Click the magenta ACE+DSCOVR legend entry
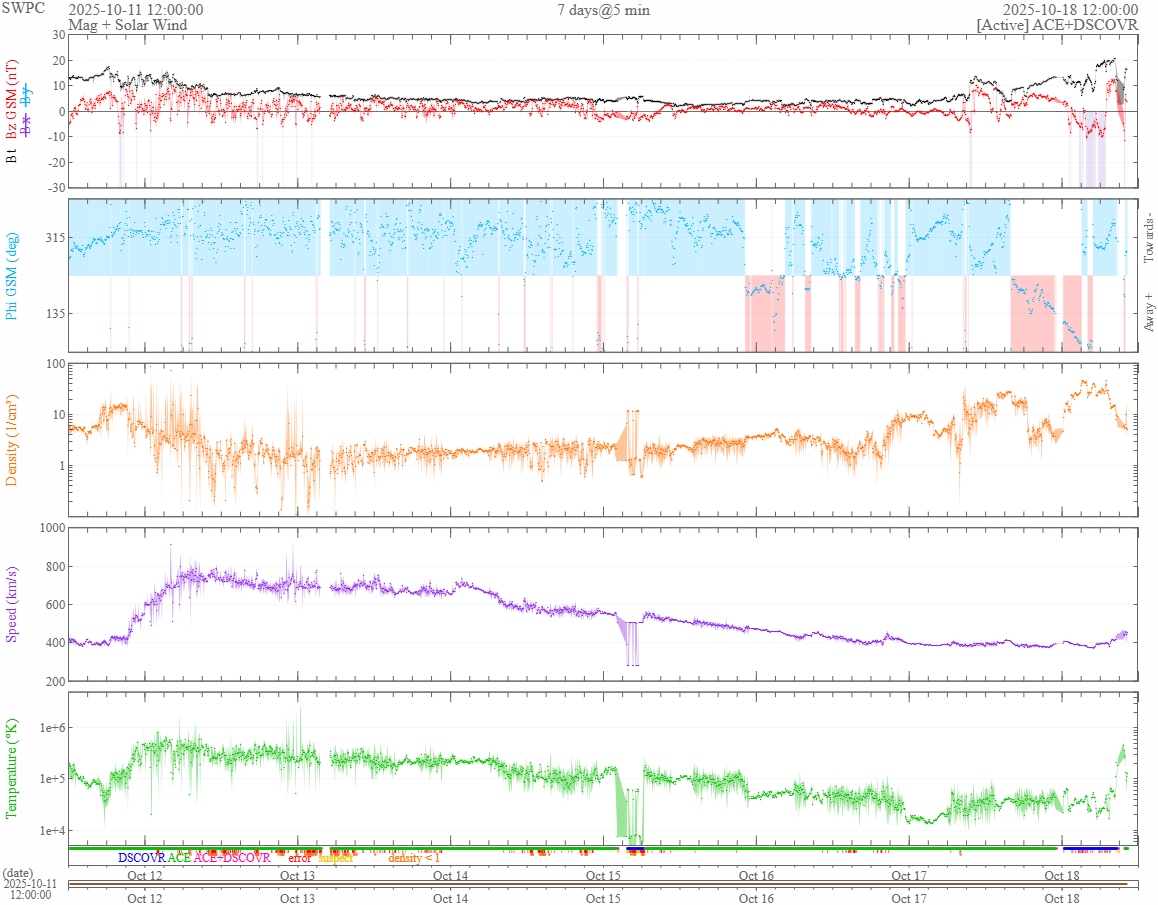This screenshot has height=905, width=1158. [x=232, y=858]
